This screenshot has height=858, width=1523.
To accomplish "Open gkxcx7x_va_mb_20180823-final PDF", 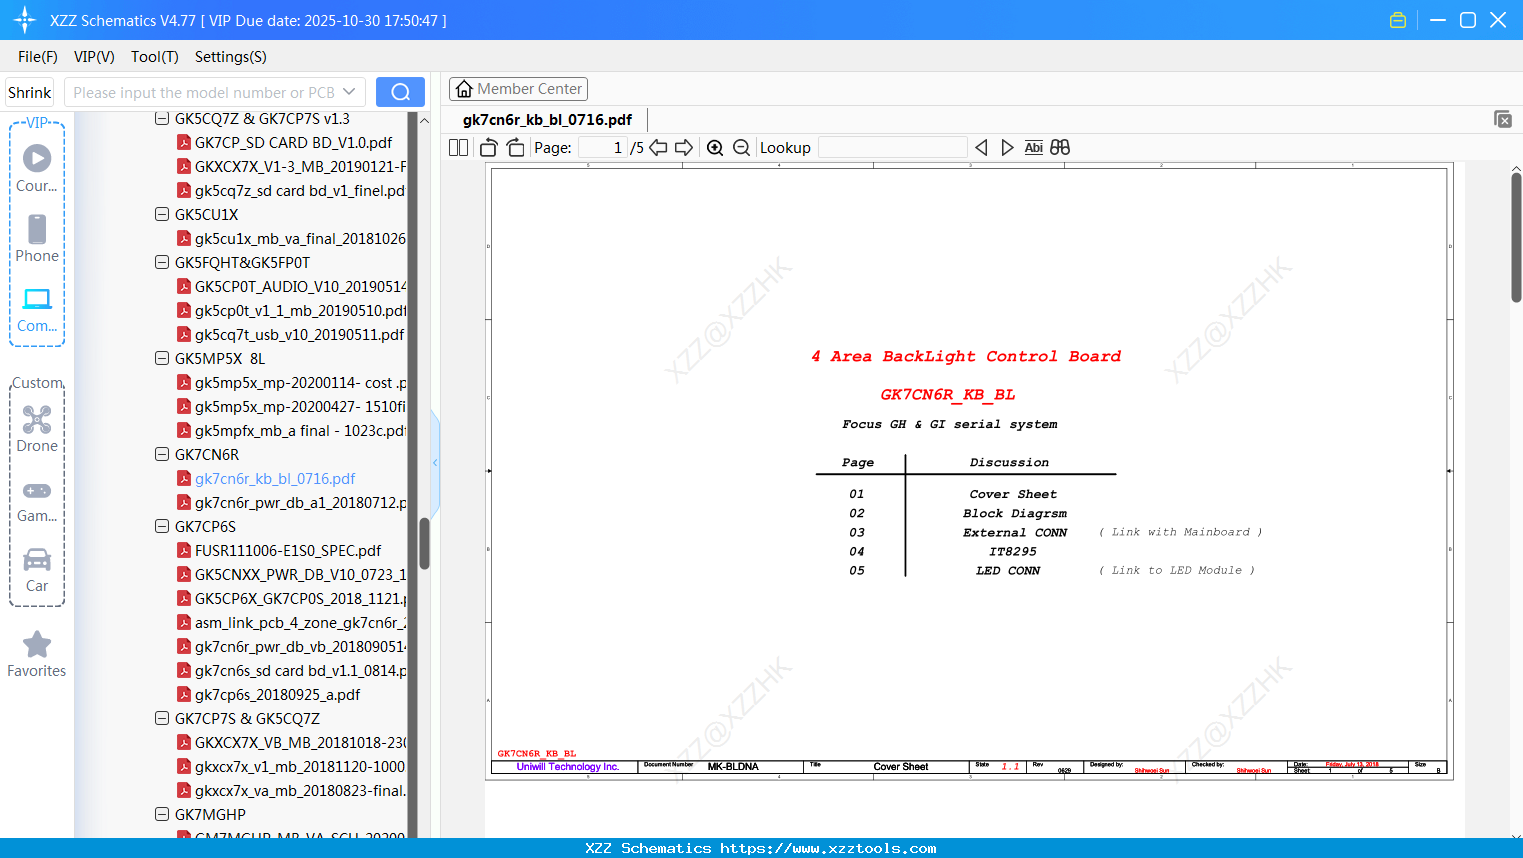I will [292, 790].
